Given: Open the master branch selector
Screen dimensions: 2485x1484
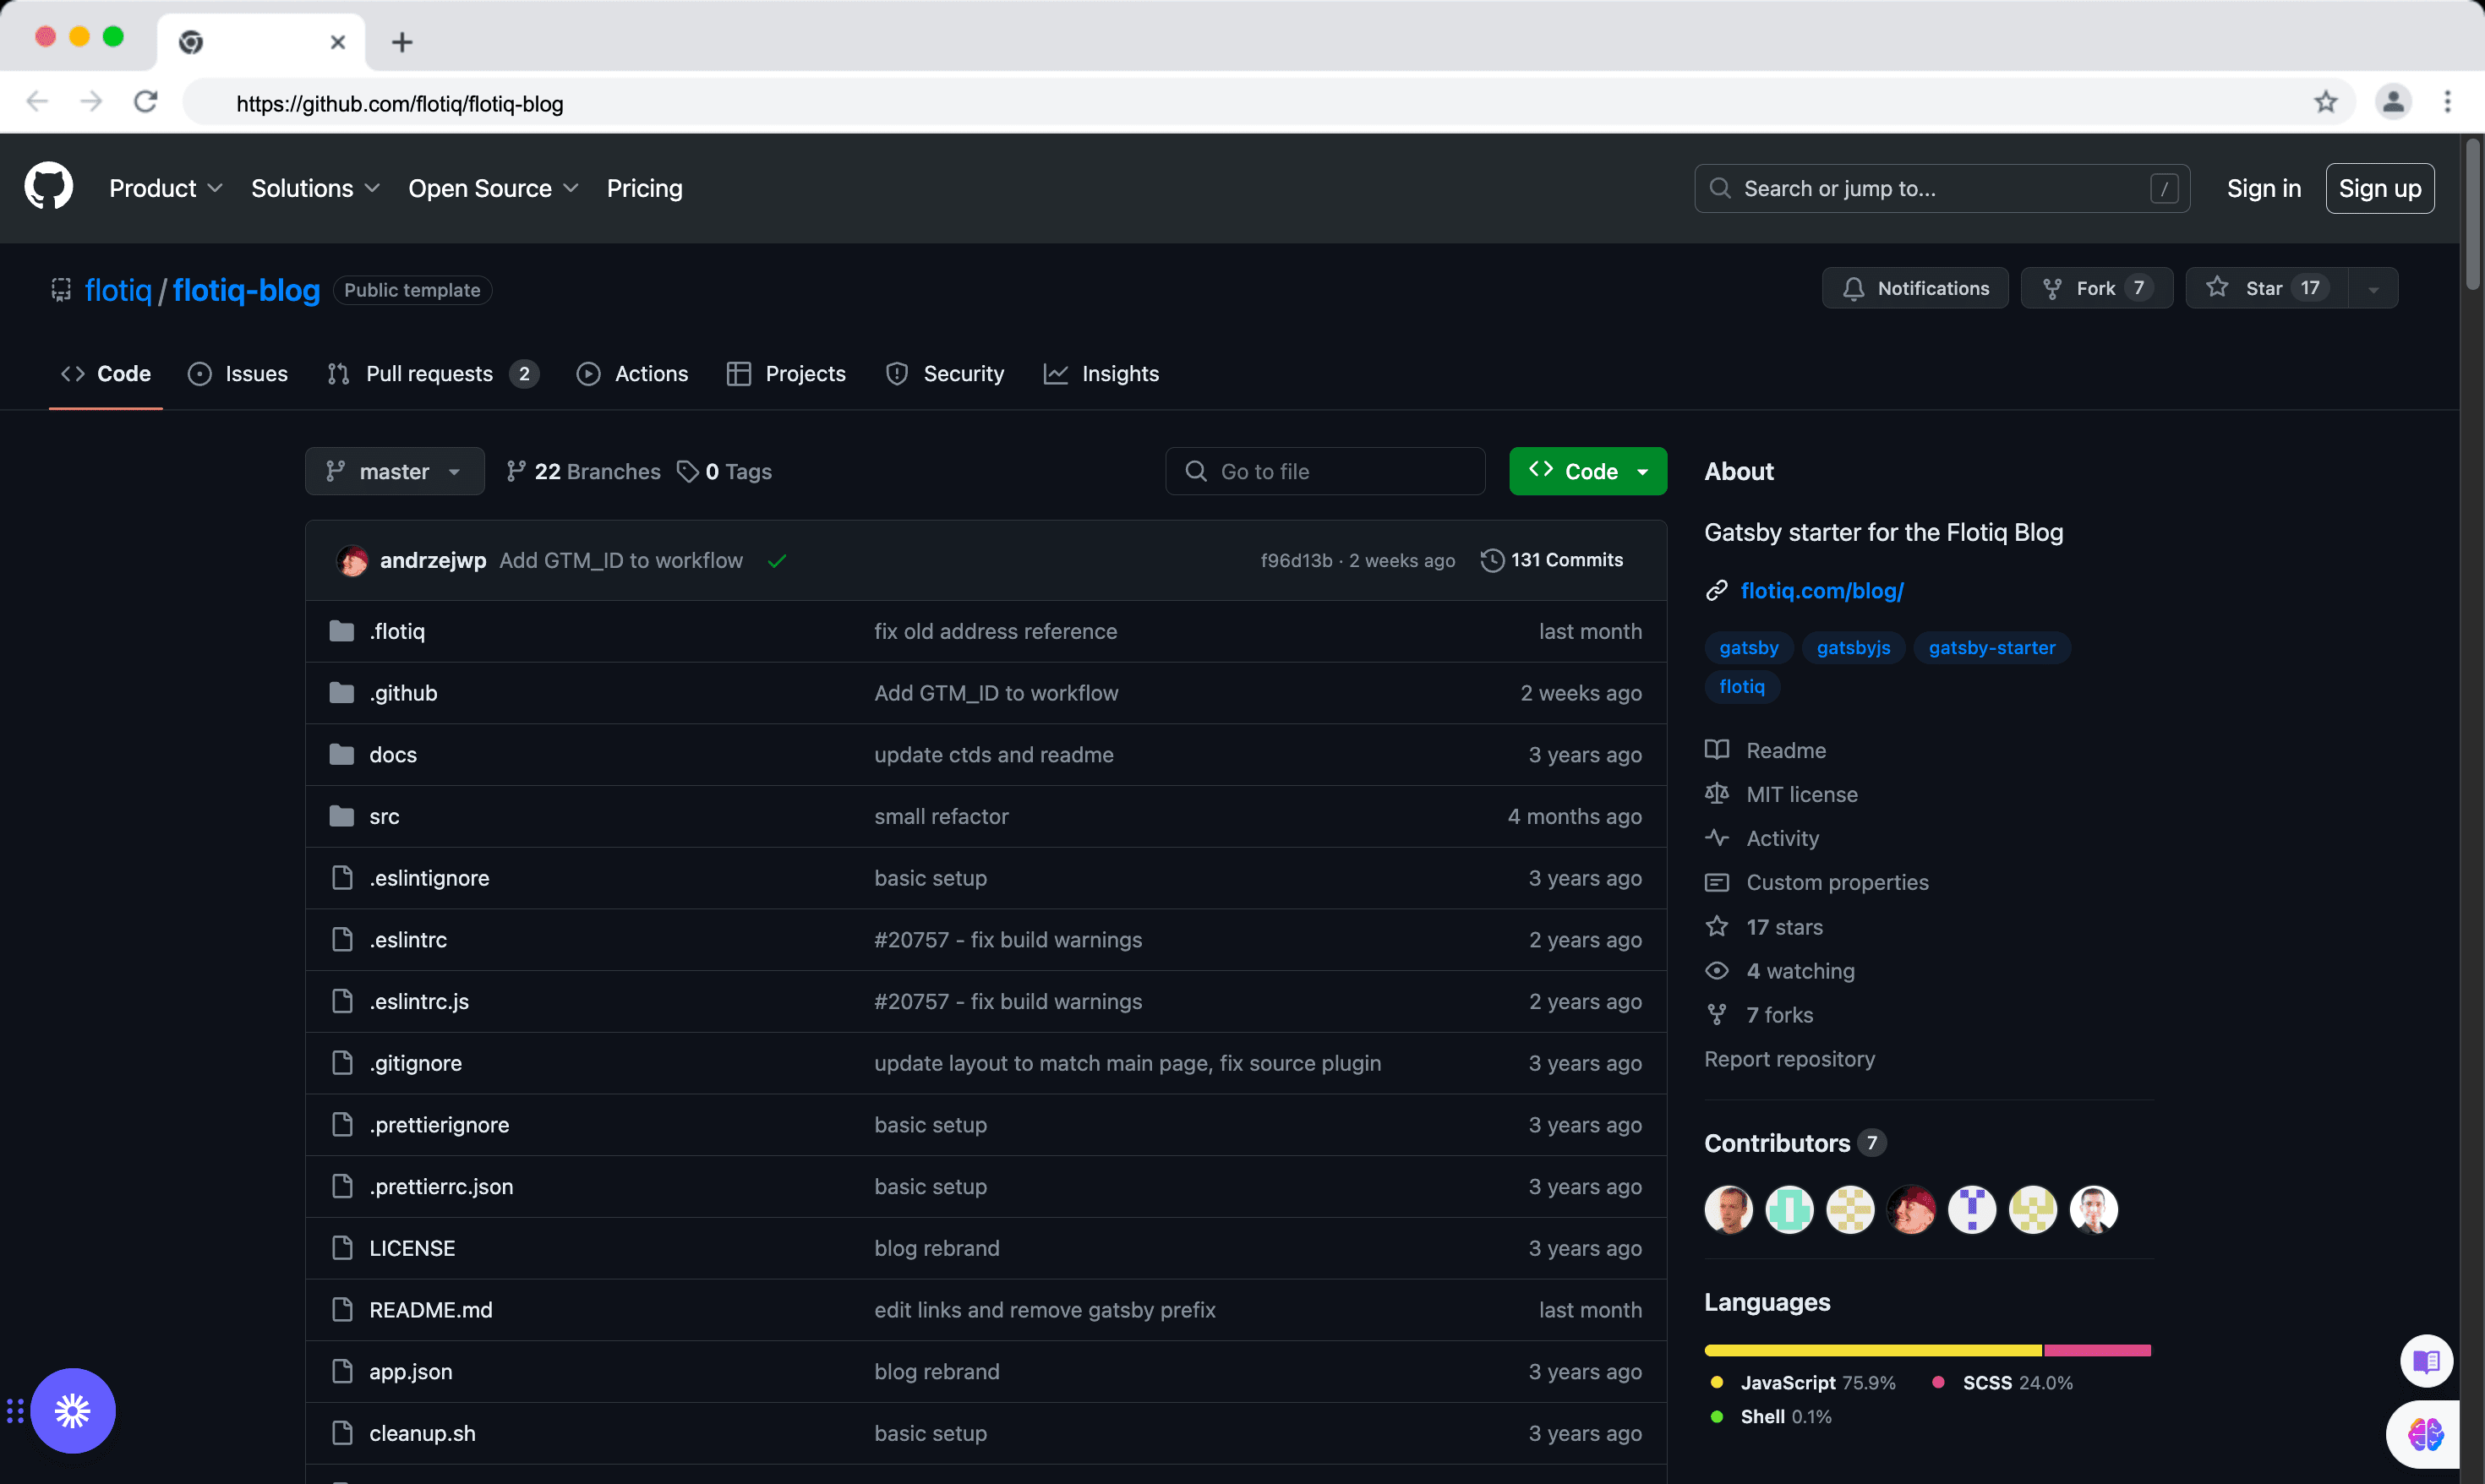Looking at the screenshot, I should tap(394, 471).
